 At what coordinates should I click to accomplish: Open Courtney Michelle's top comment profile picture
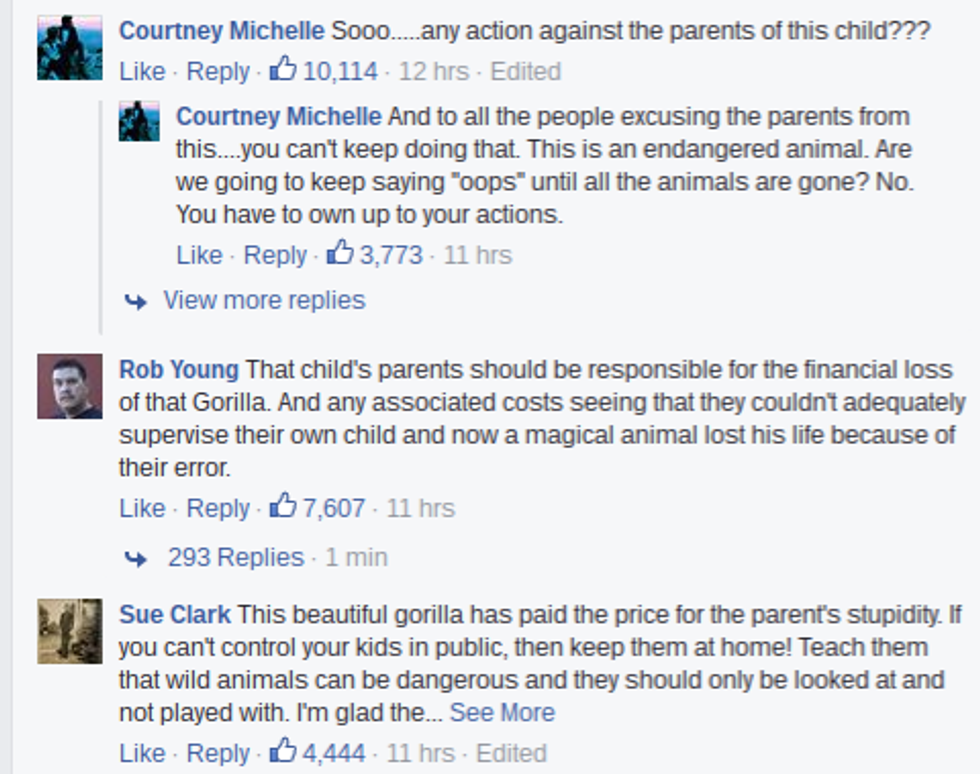click(70, 48)
